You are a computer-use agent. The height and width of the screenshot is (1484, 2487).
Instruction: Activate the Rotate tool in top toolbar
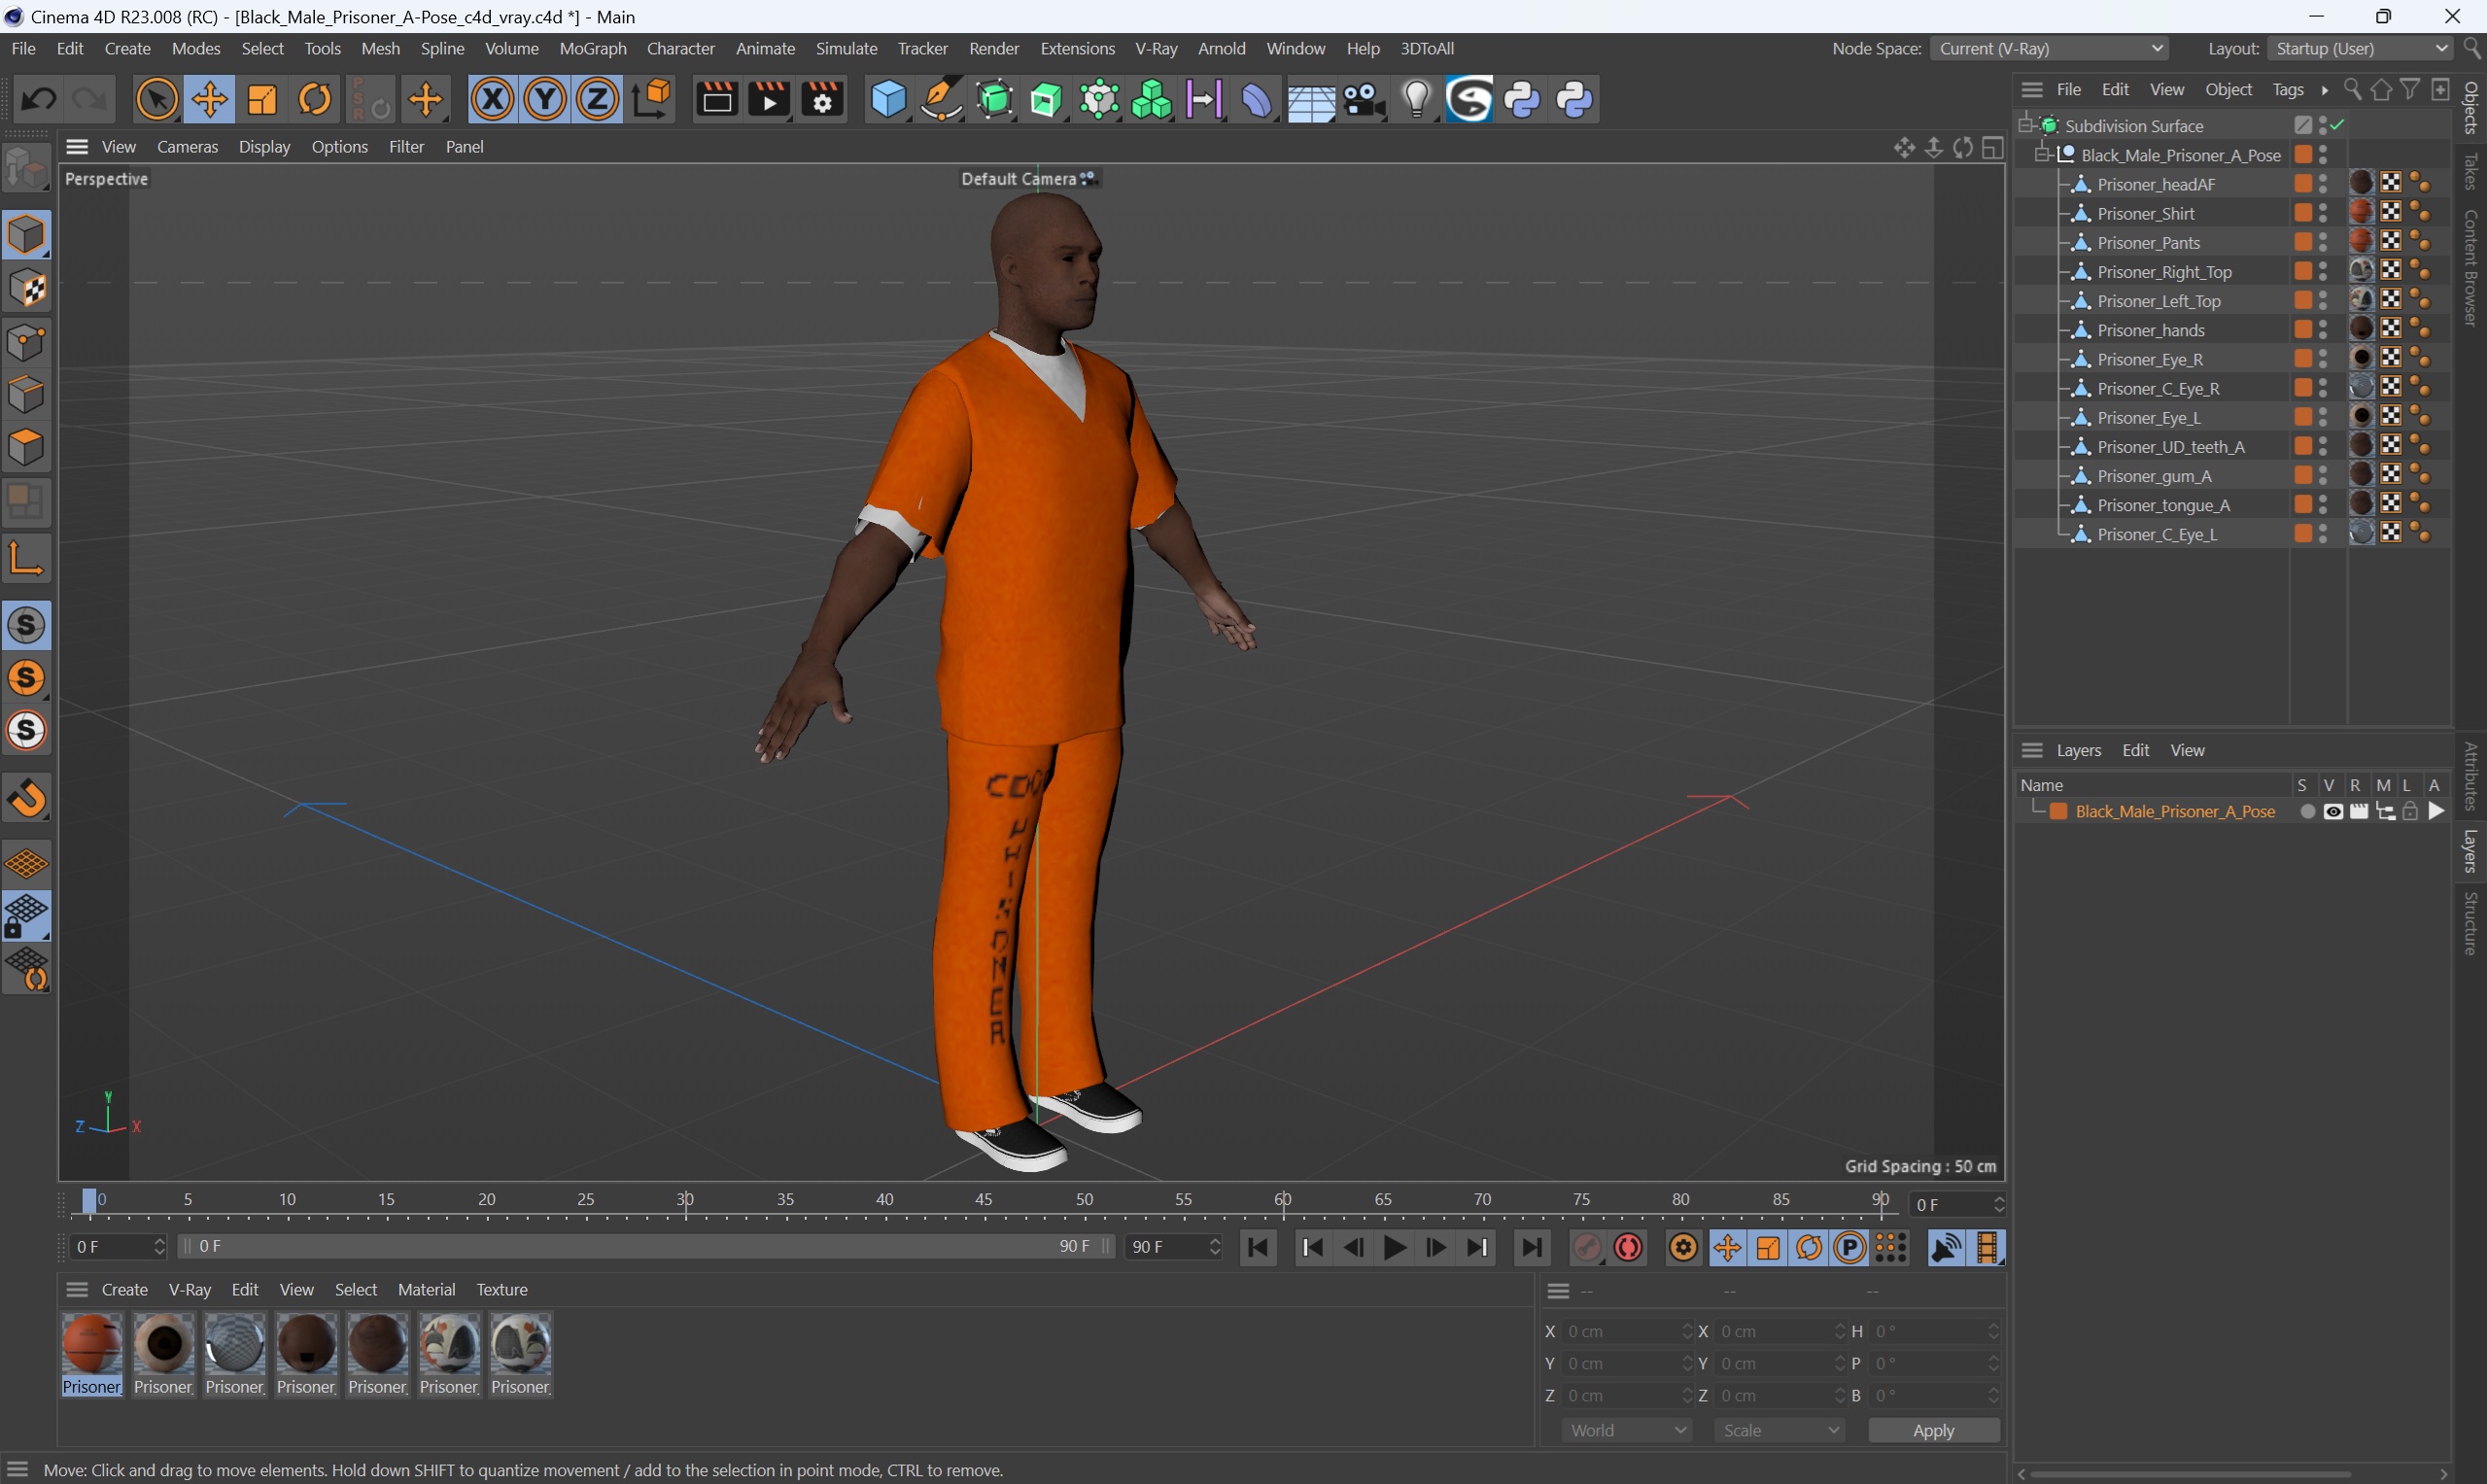[315, 99]
